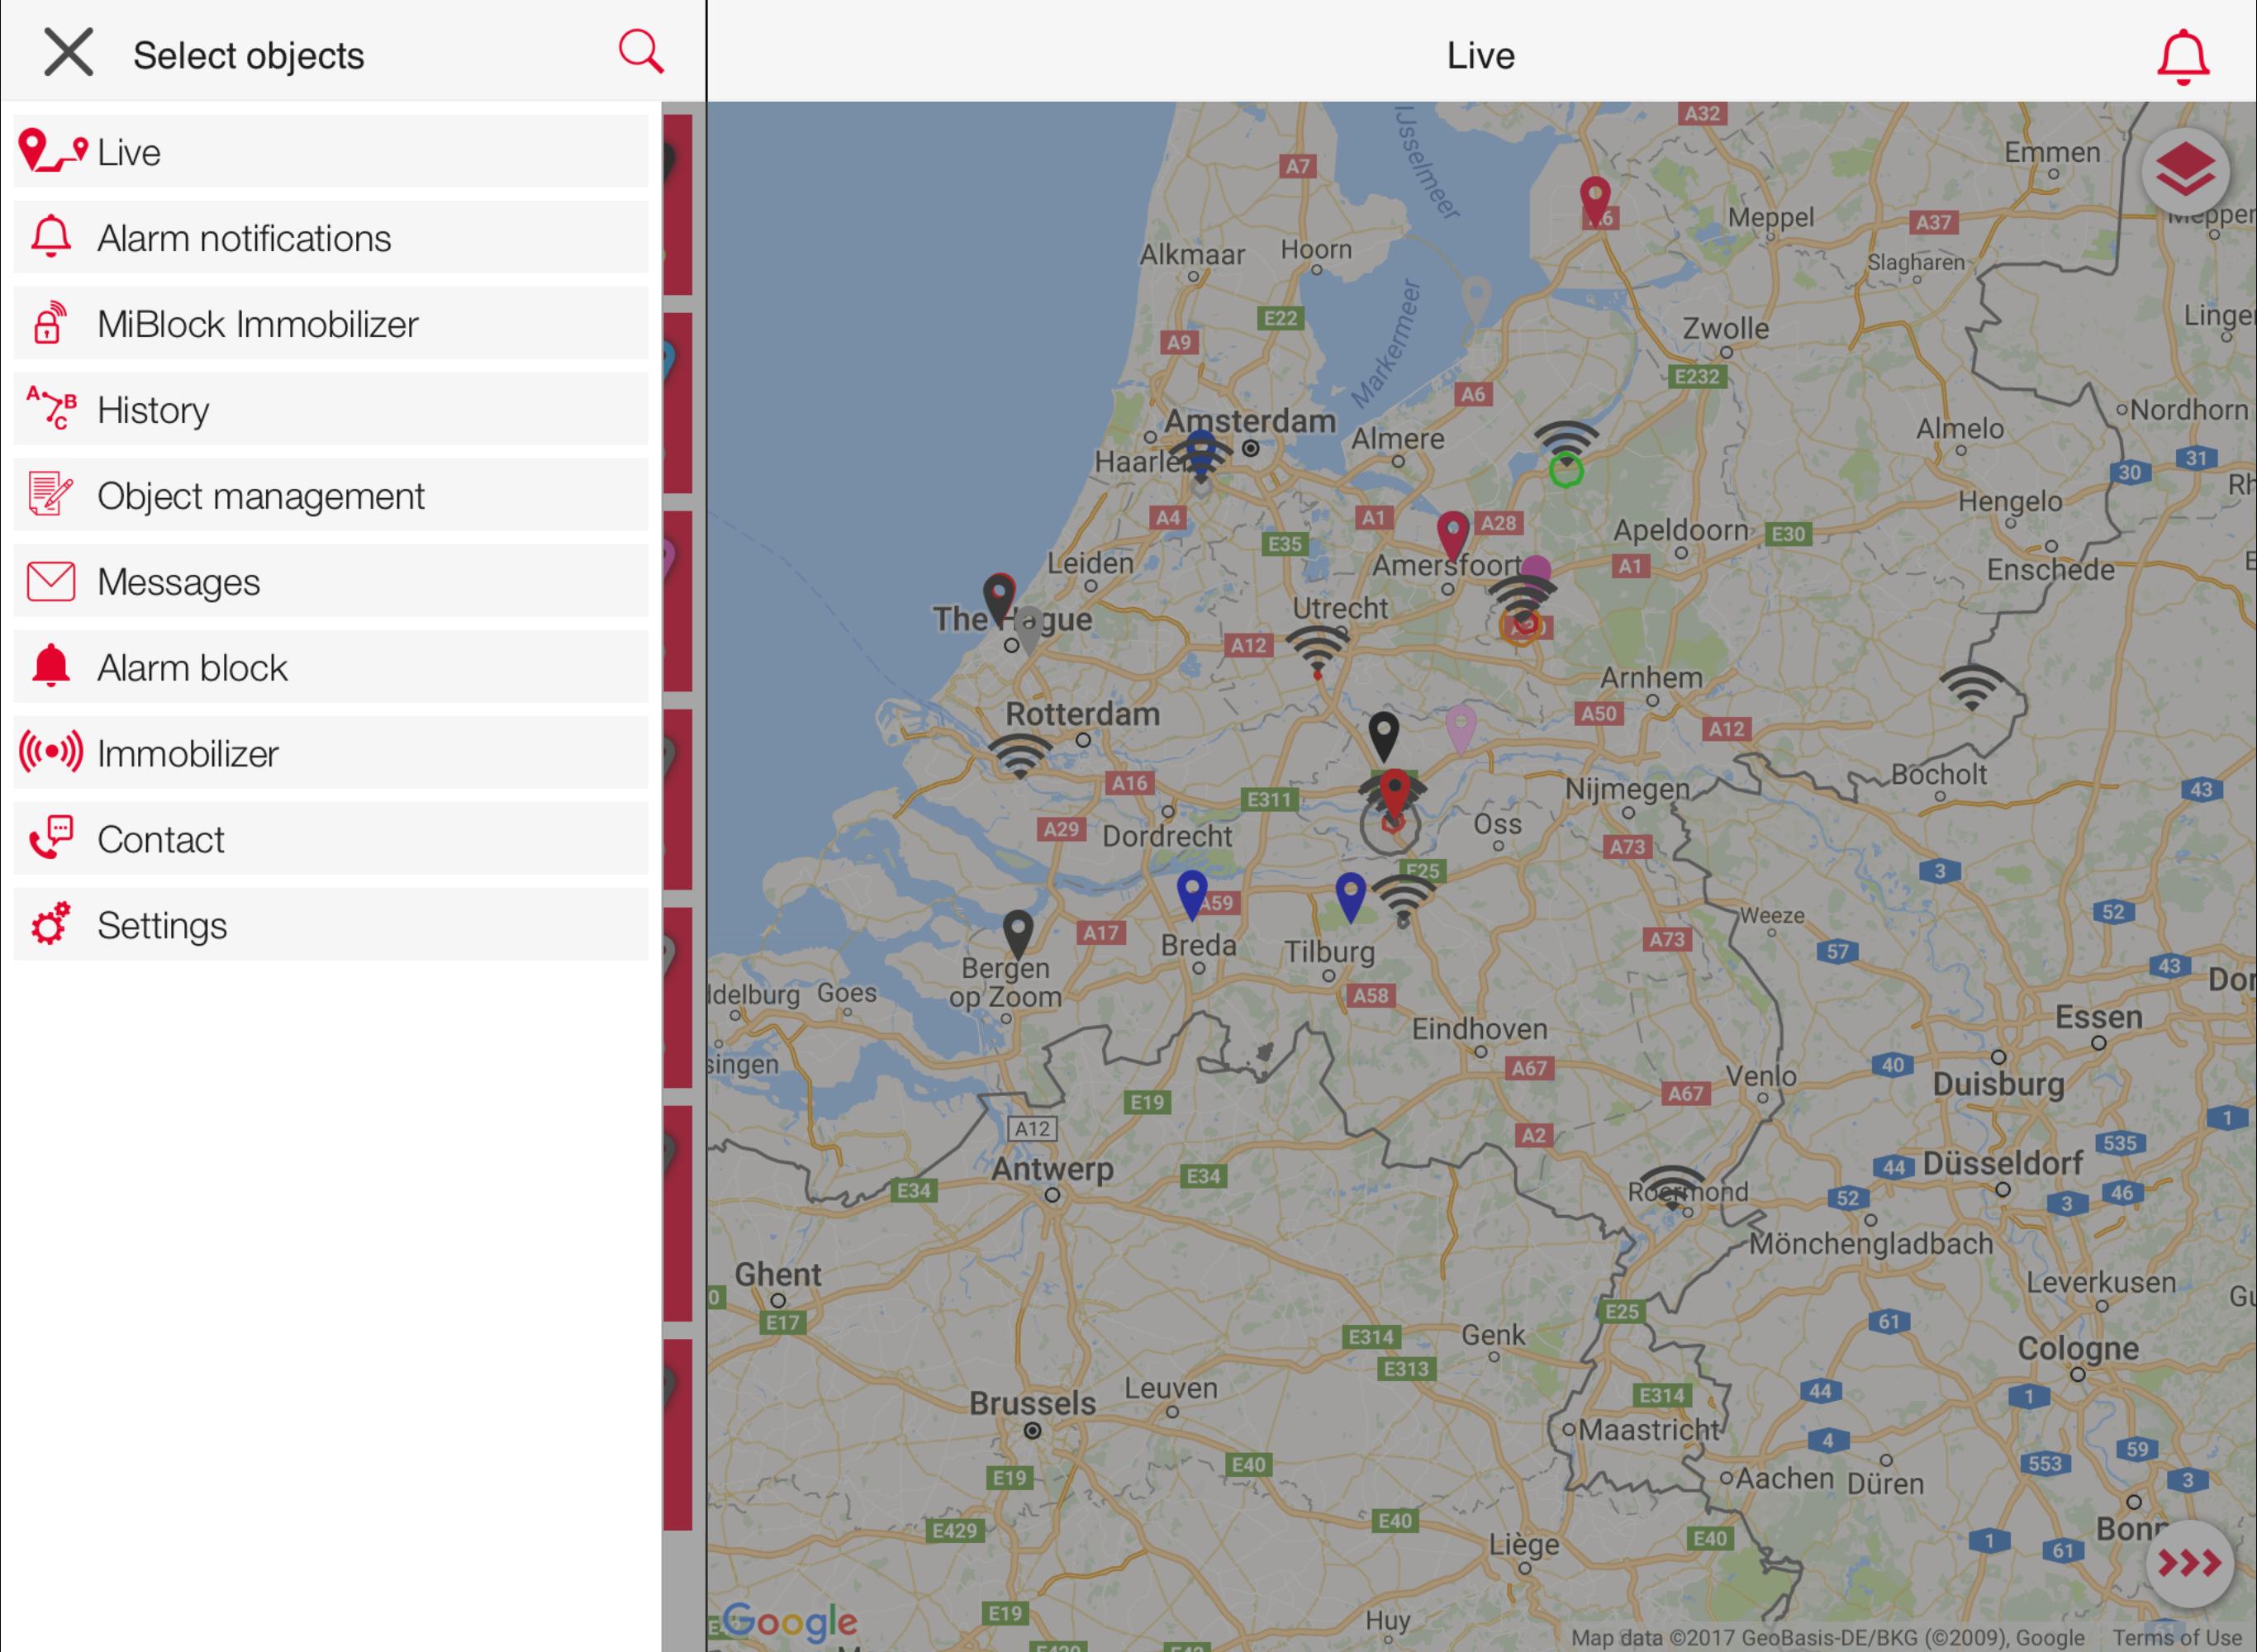Open the Immobilizer menu entry

pos(331,753)
